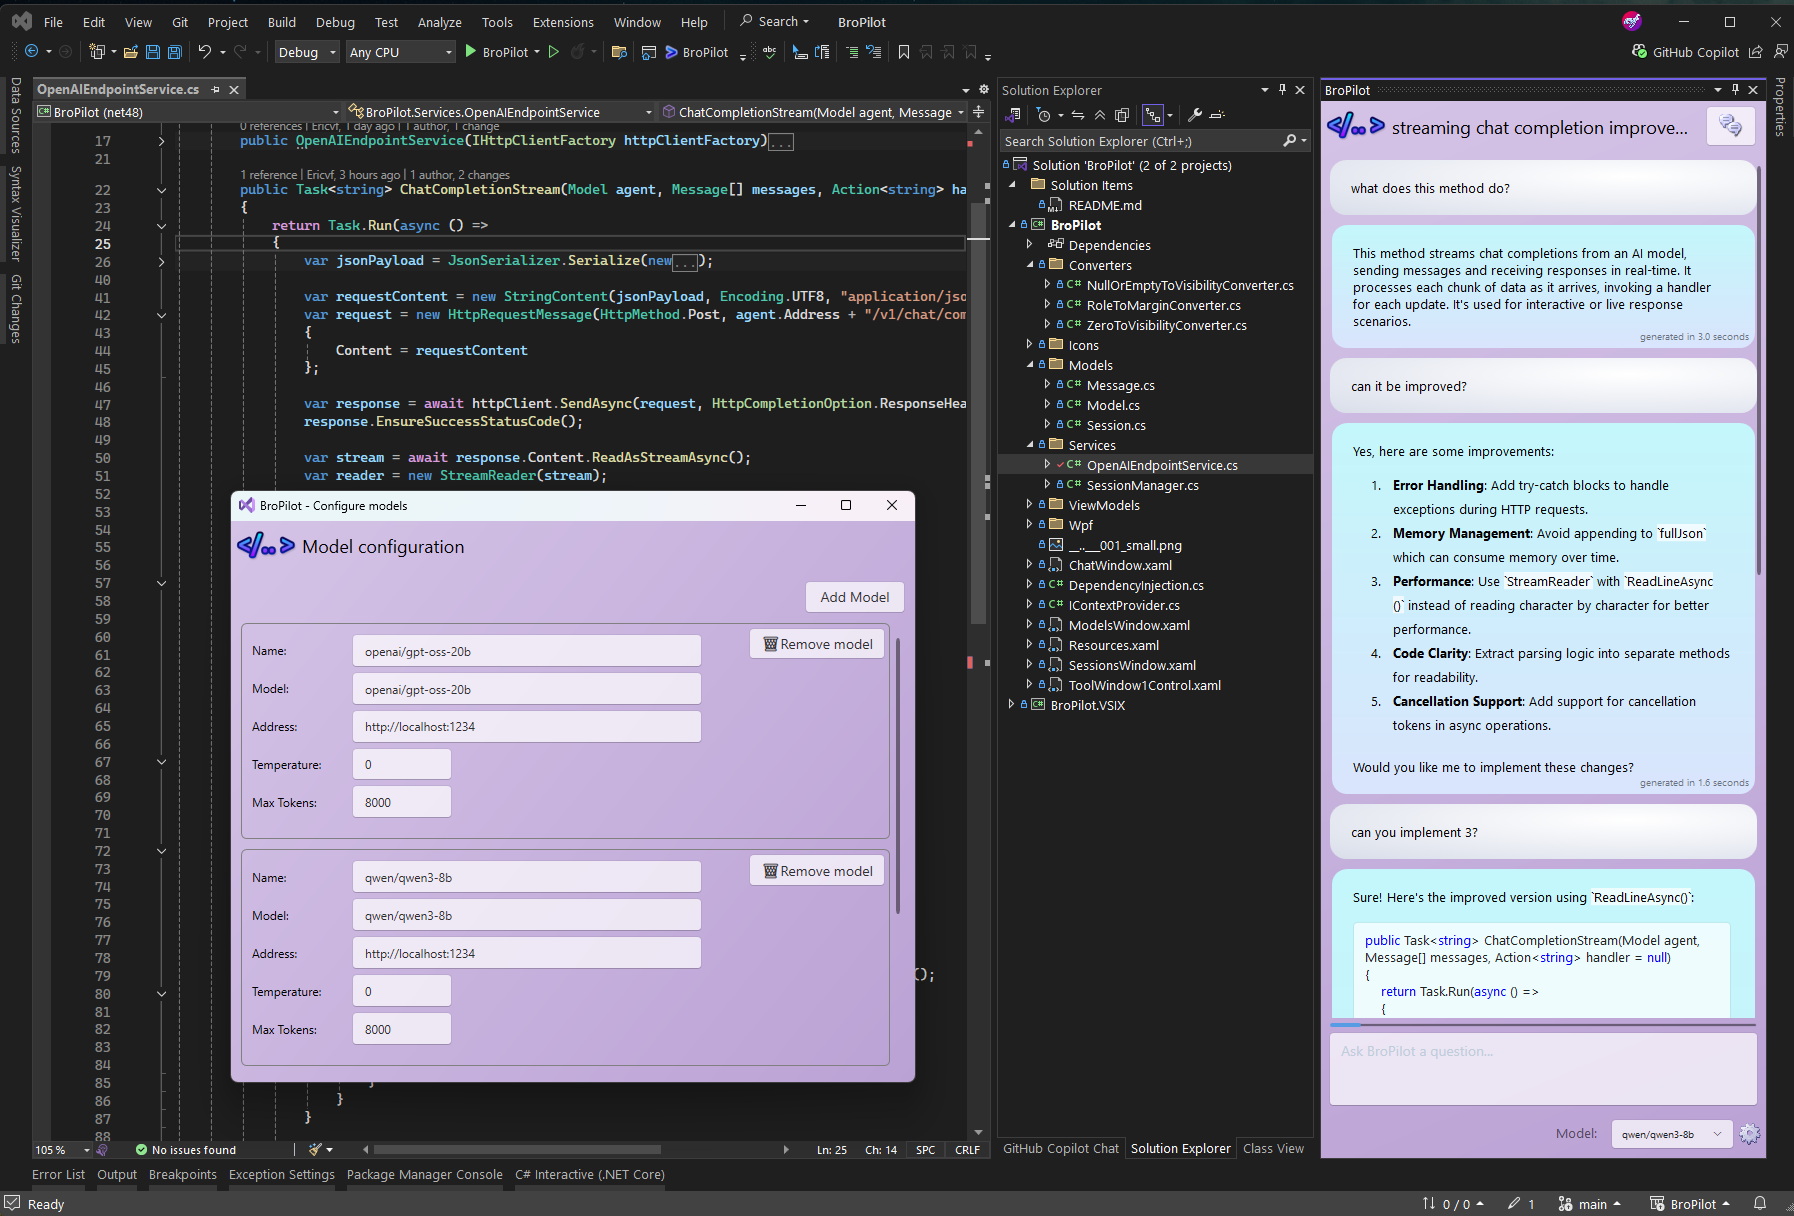The height and width of the screenshot is (1216, 1794).
Task: Open BroPilot settings gear icon
Action: click(1749, 1134)
